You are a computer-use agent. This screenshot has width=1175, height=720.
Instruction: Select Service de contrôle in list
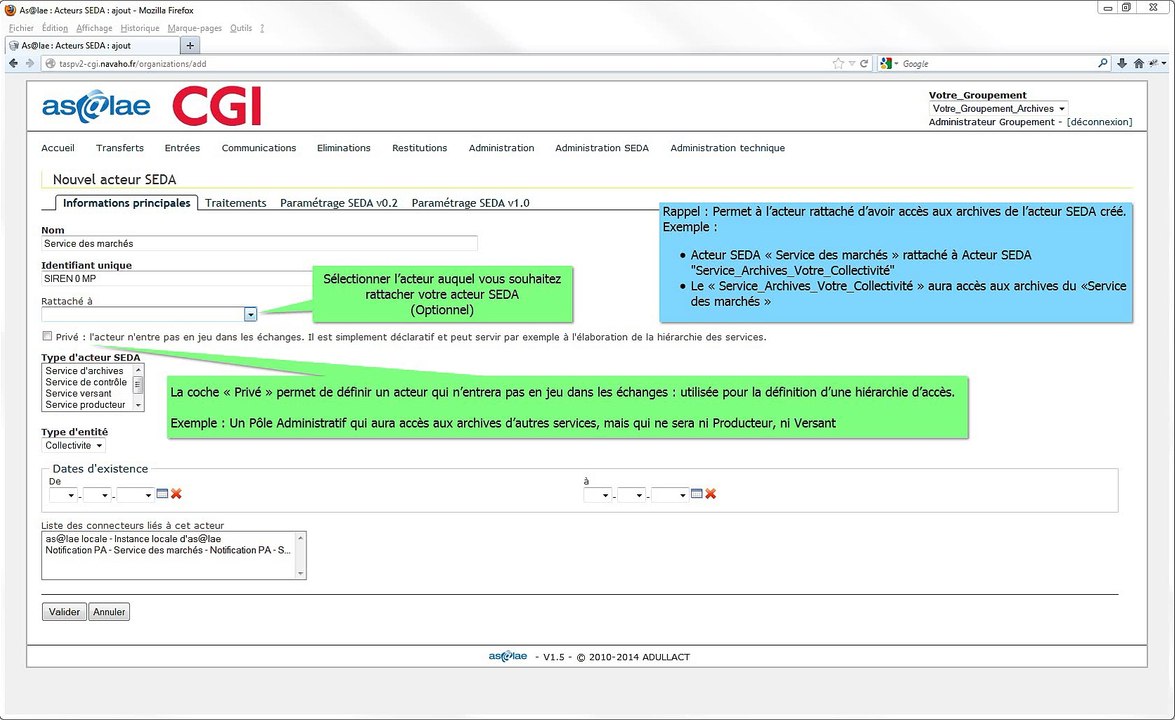[86, 382]
